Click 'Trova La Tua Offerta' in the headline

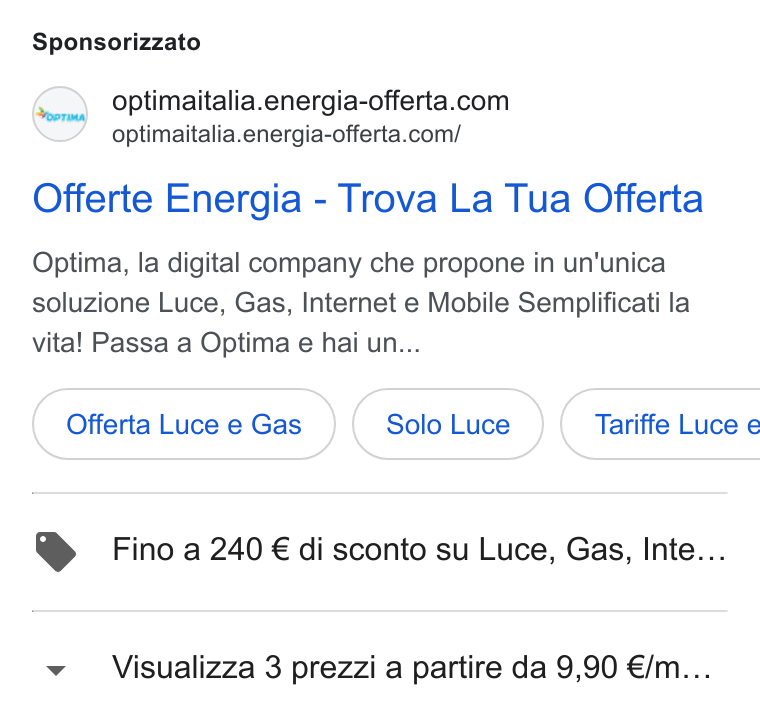[520, 198]
